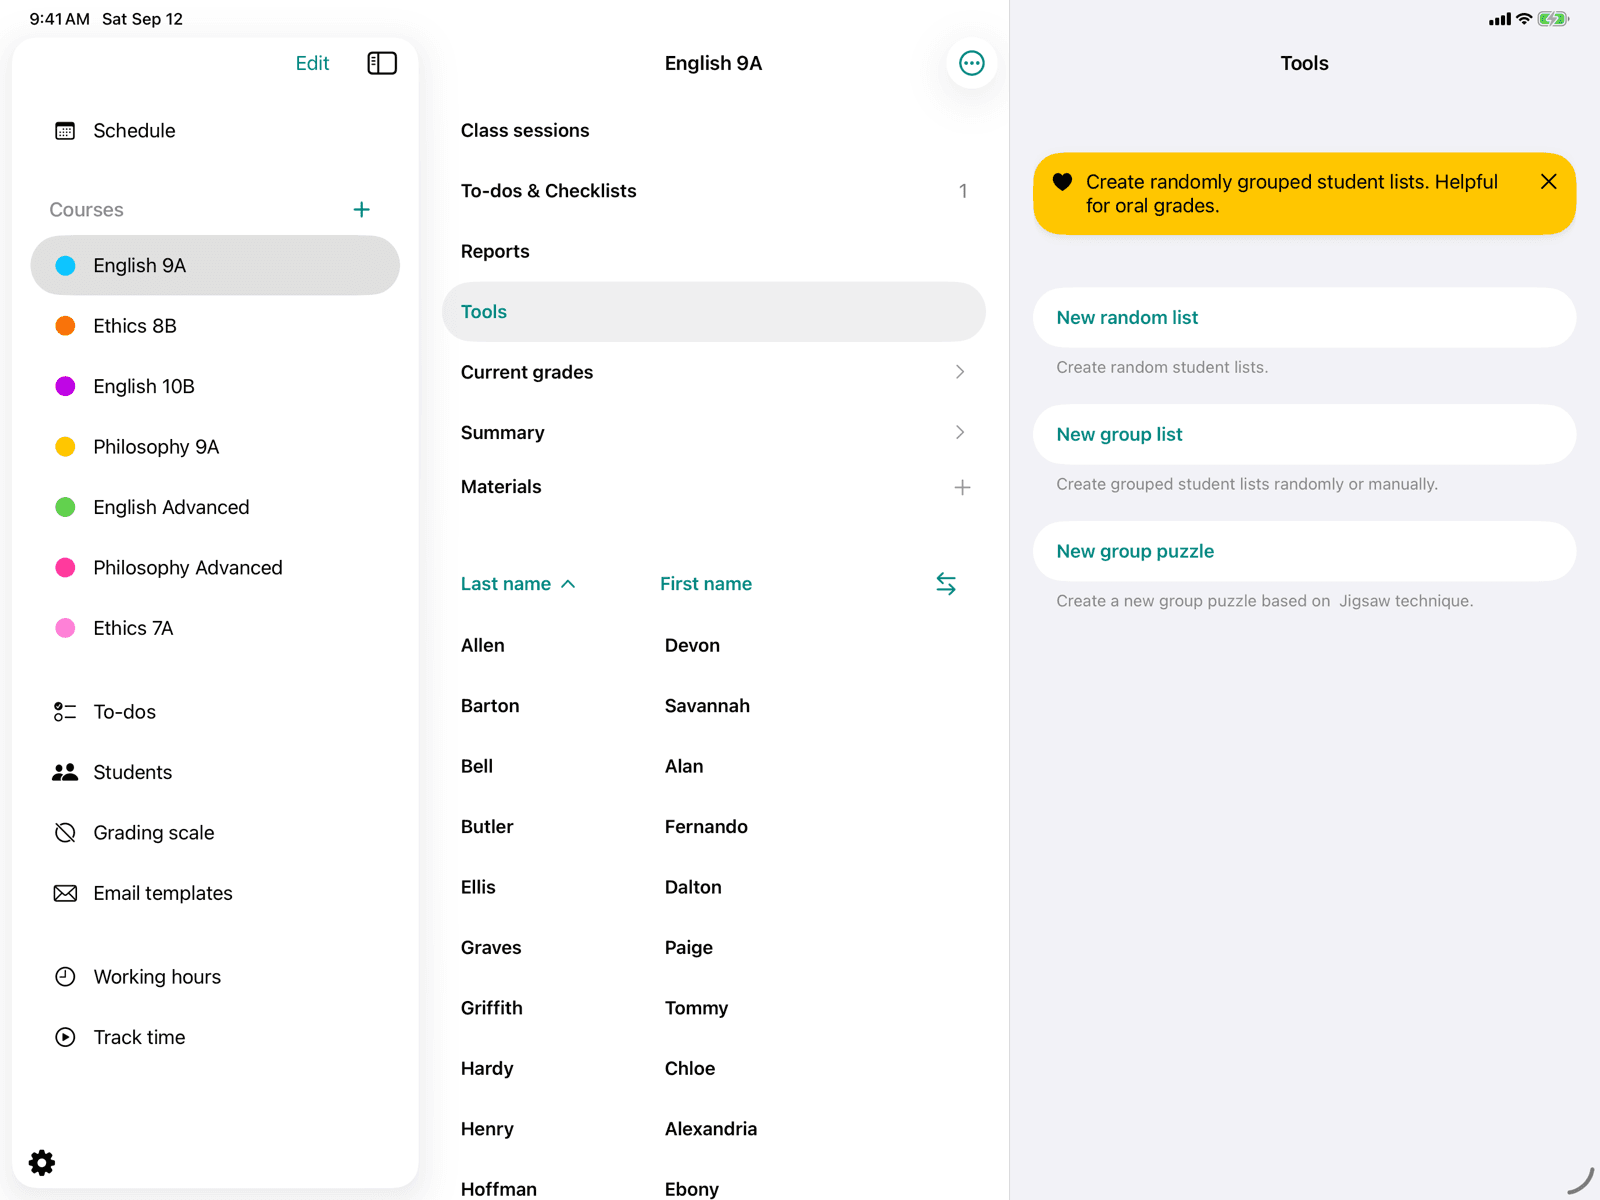This screenshot has width=1600, height=1200.
Task: Open Settings gear icon
Action: tap(42, 1162)
